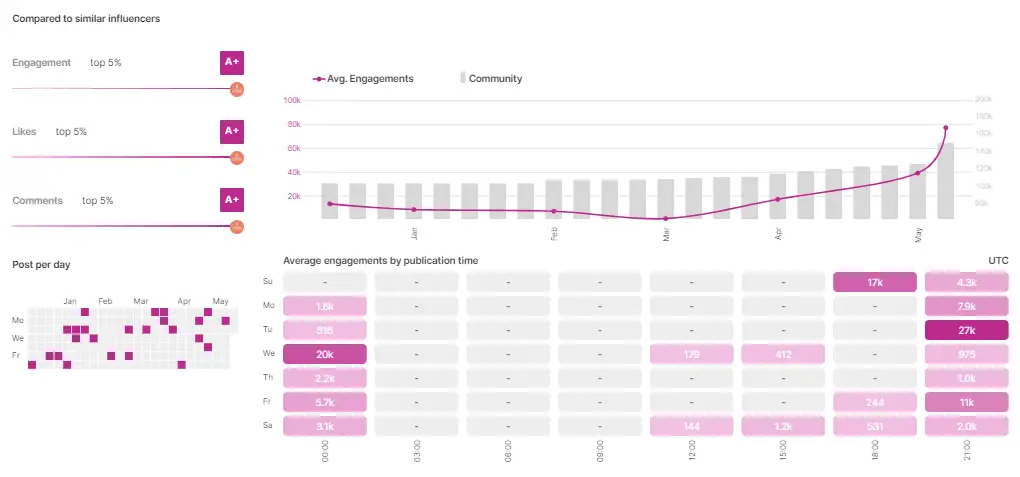Click the highest engagement point in May
This screenshot has width=1020, height=477.
[x=945, y=128]
